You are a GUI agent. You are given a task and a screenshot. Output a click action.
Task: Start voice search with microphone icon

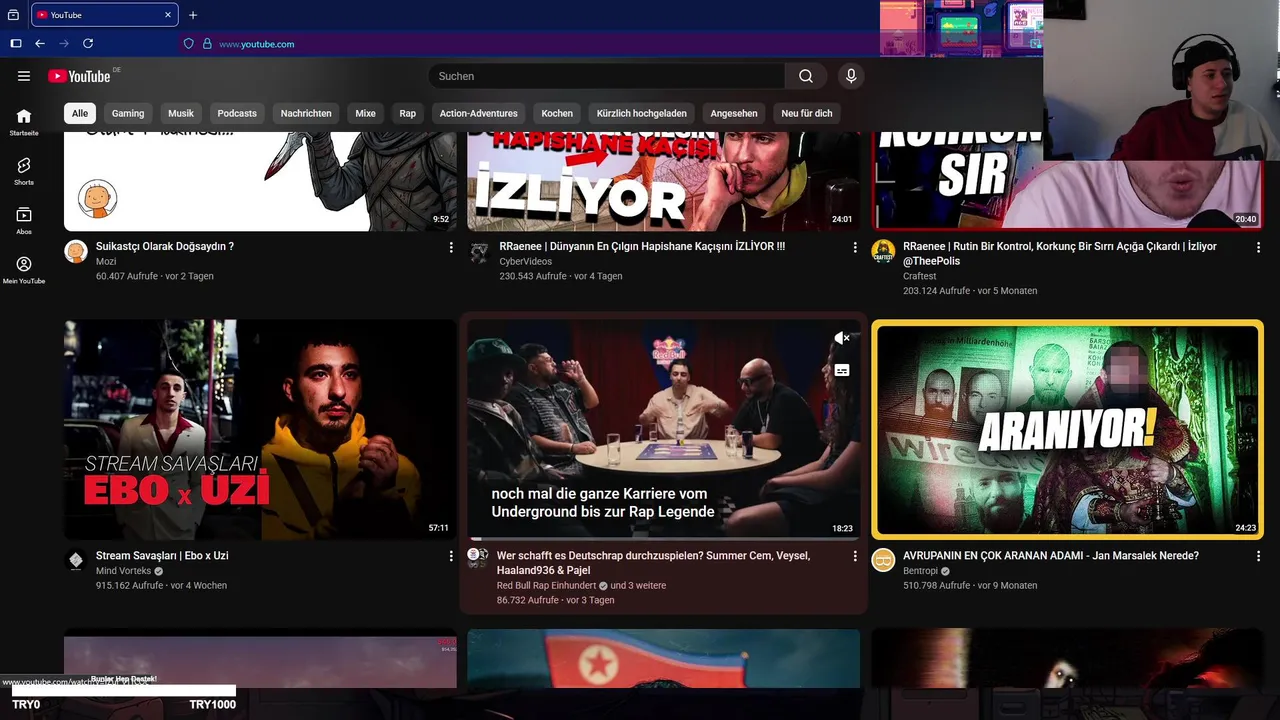(x=851, y=76)
